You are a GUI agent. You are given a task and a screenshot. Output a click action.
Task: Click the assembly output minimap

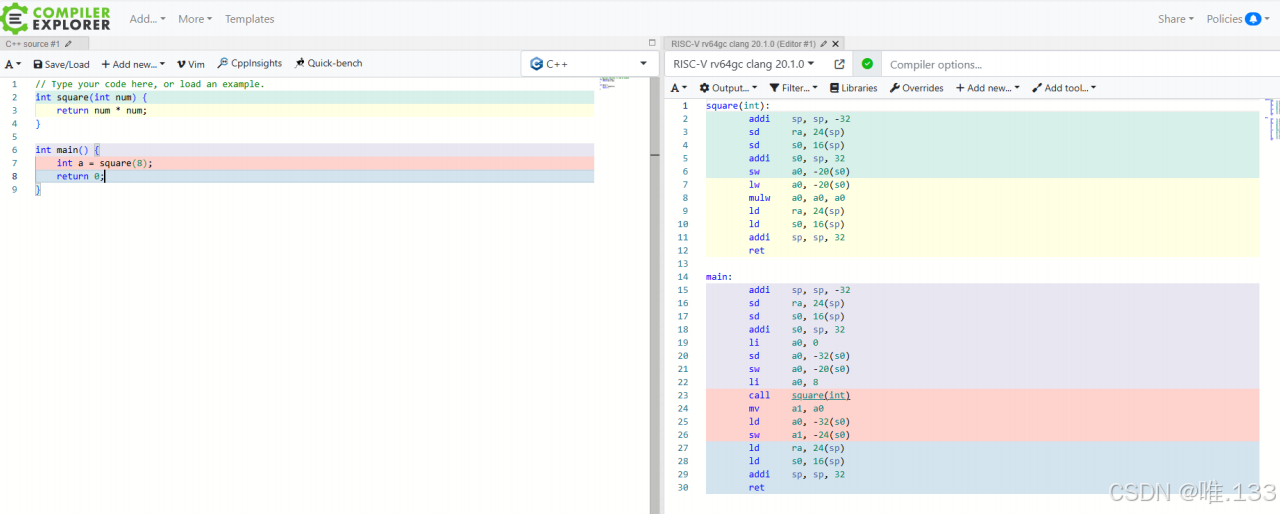(x=1272, y=118)
